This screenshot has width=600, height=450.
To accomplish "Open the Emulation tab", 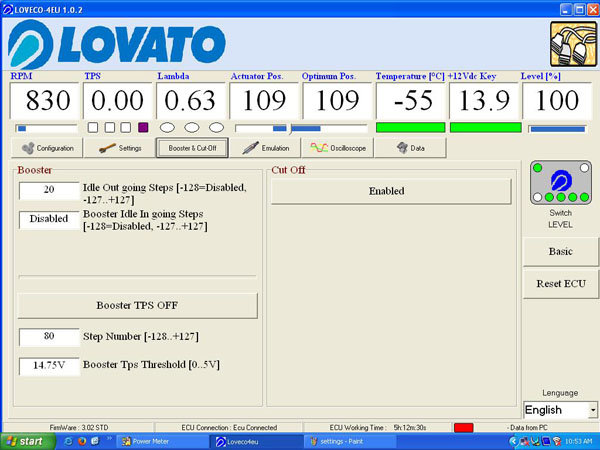I will point(265,148).
